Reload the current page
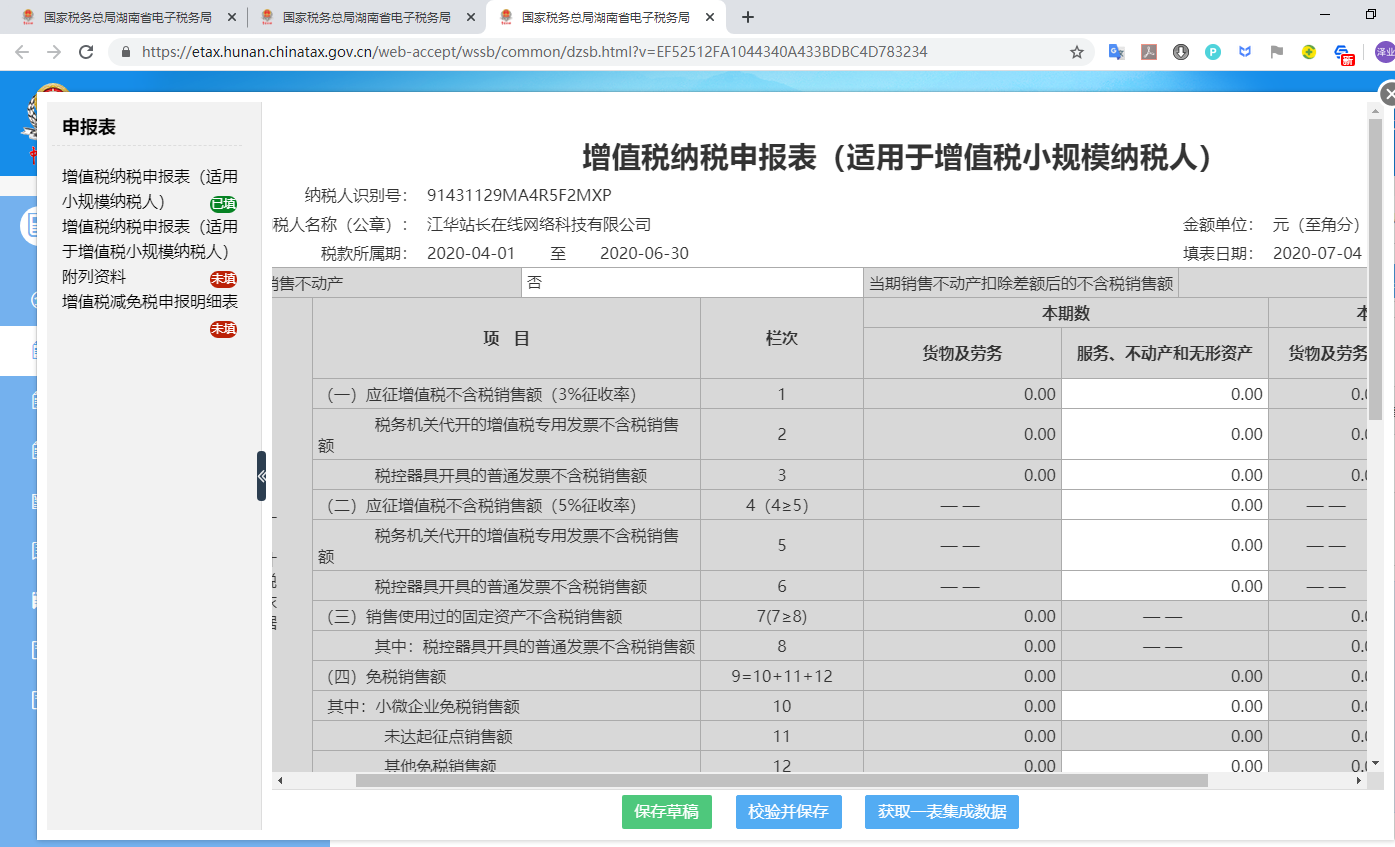Viewport: 1395px width, 847px height. coord(86,52)
